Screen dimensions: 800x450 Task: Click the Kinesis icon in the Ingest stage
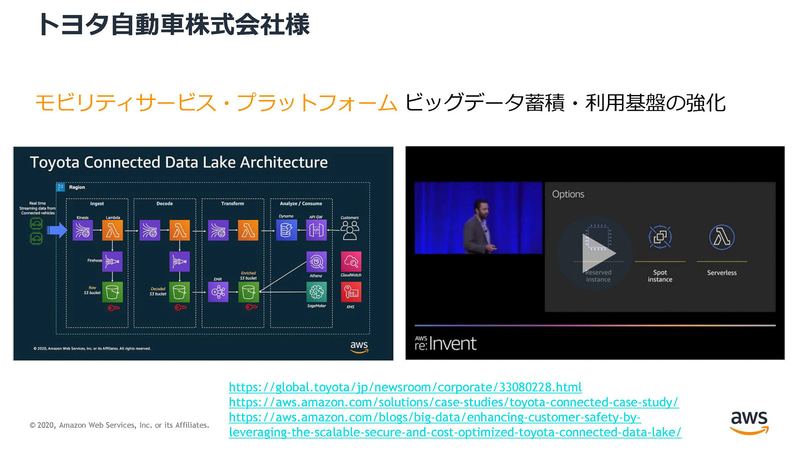(x=83, y=231)
